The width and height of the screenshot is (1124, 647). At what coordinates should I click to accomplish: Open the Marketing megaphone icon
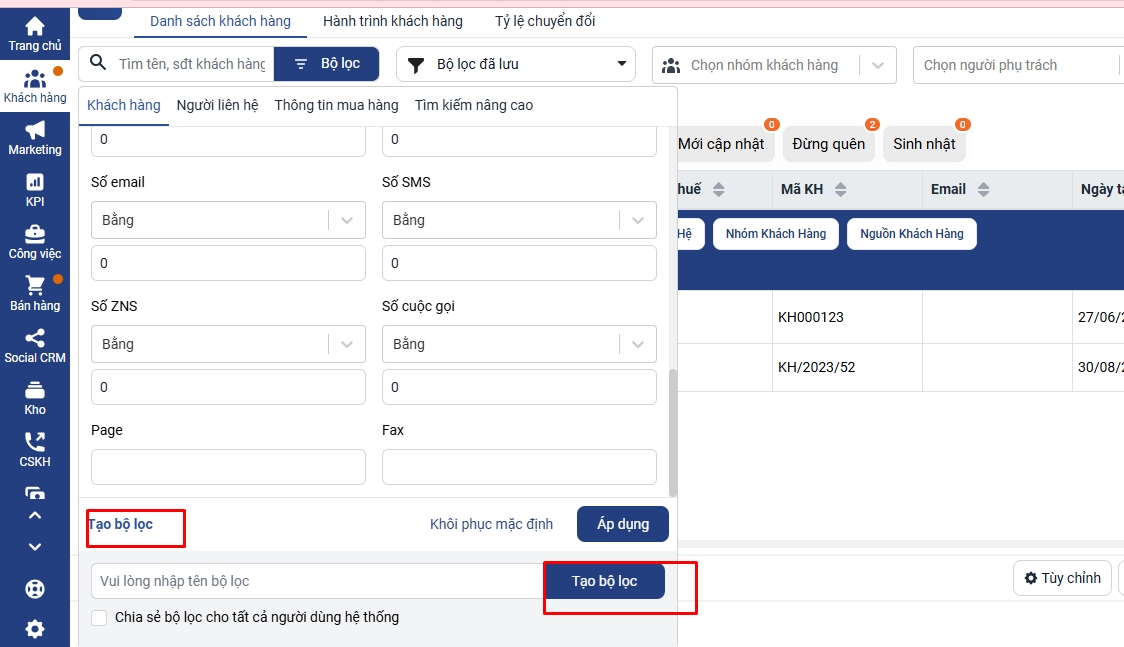[x=35, y=131]
